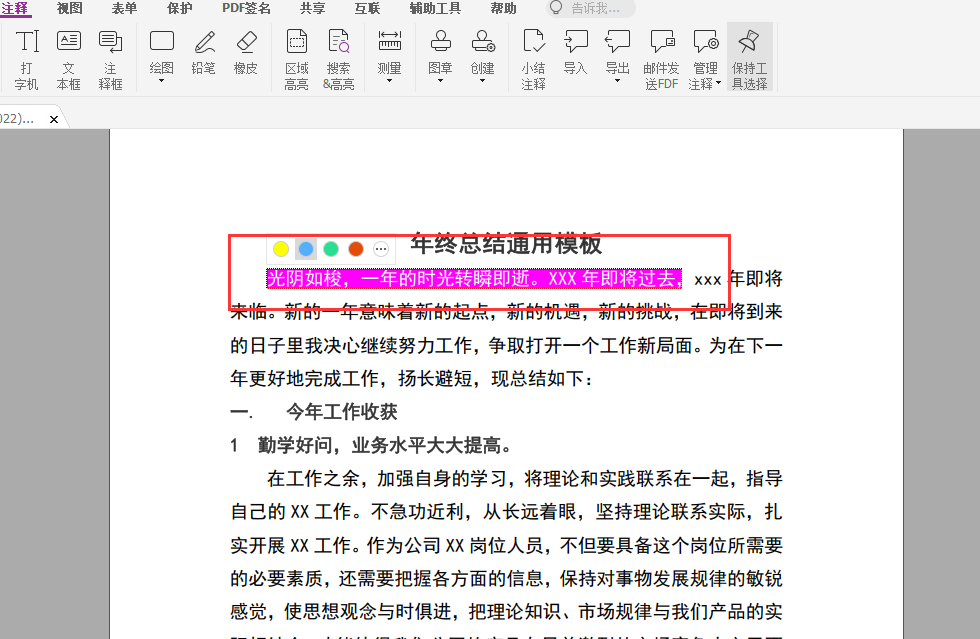Close the document tab ending in 022)...
The width and height of the screenshot is (980, 639).
coord(54,119)
